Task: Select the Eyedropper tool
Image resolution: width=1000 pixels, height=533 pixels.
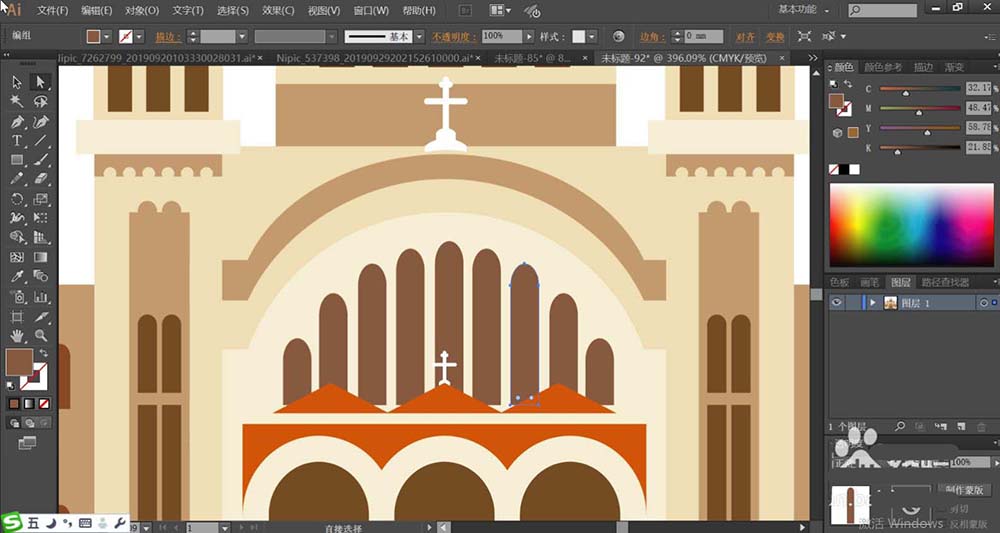Action: [17, 276]
